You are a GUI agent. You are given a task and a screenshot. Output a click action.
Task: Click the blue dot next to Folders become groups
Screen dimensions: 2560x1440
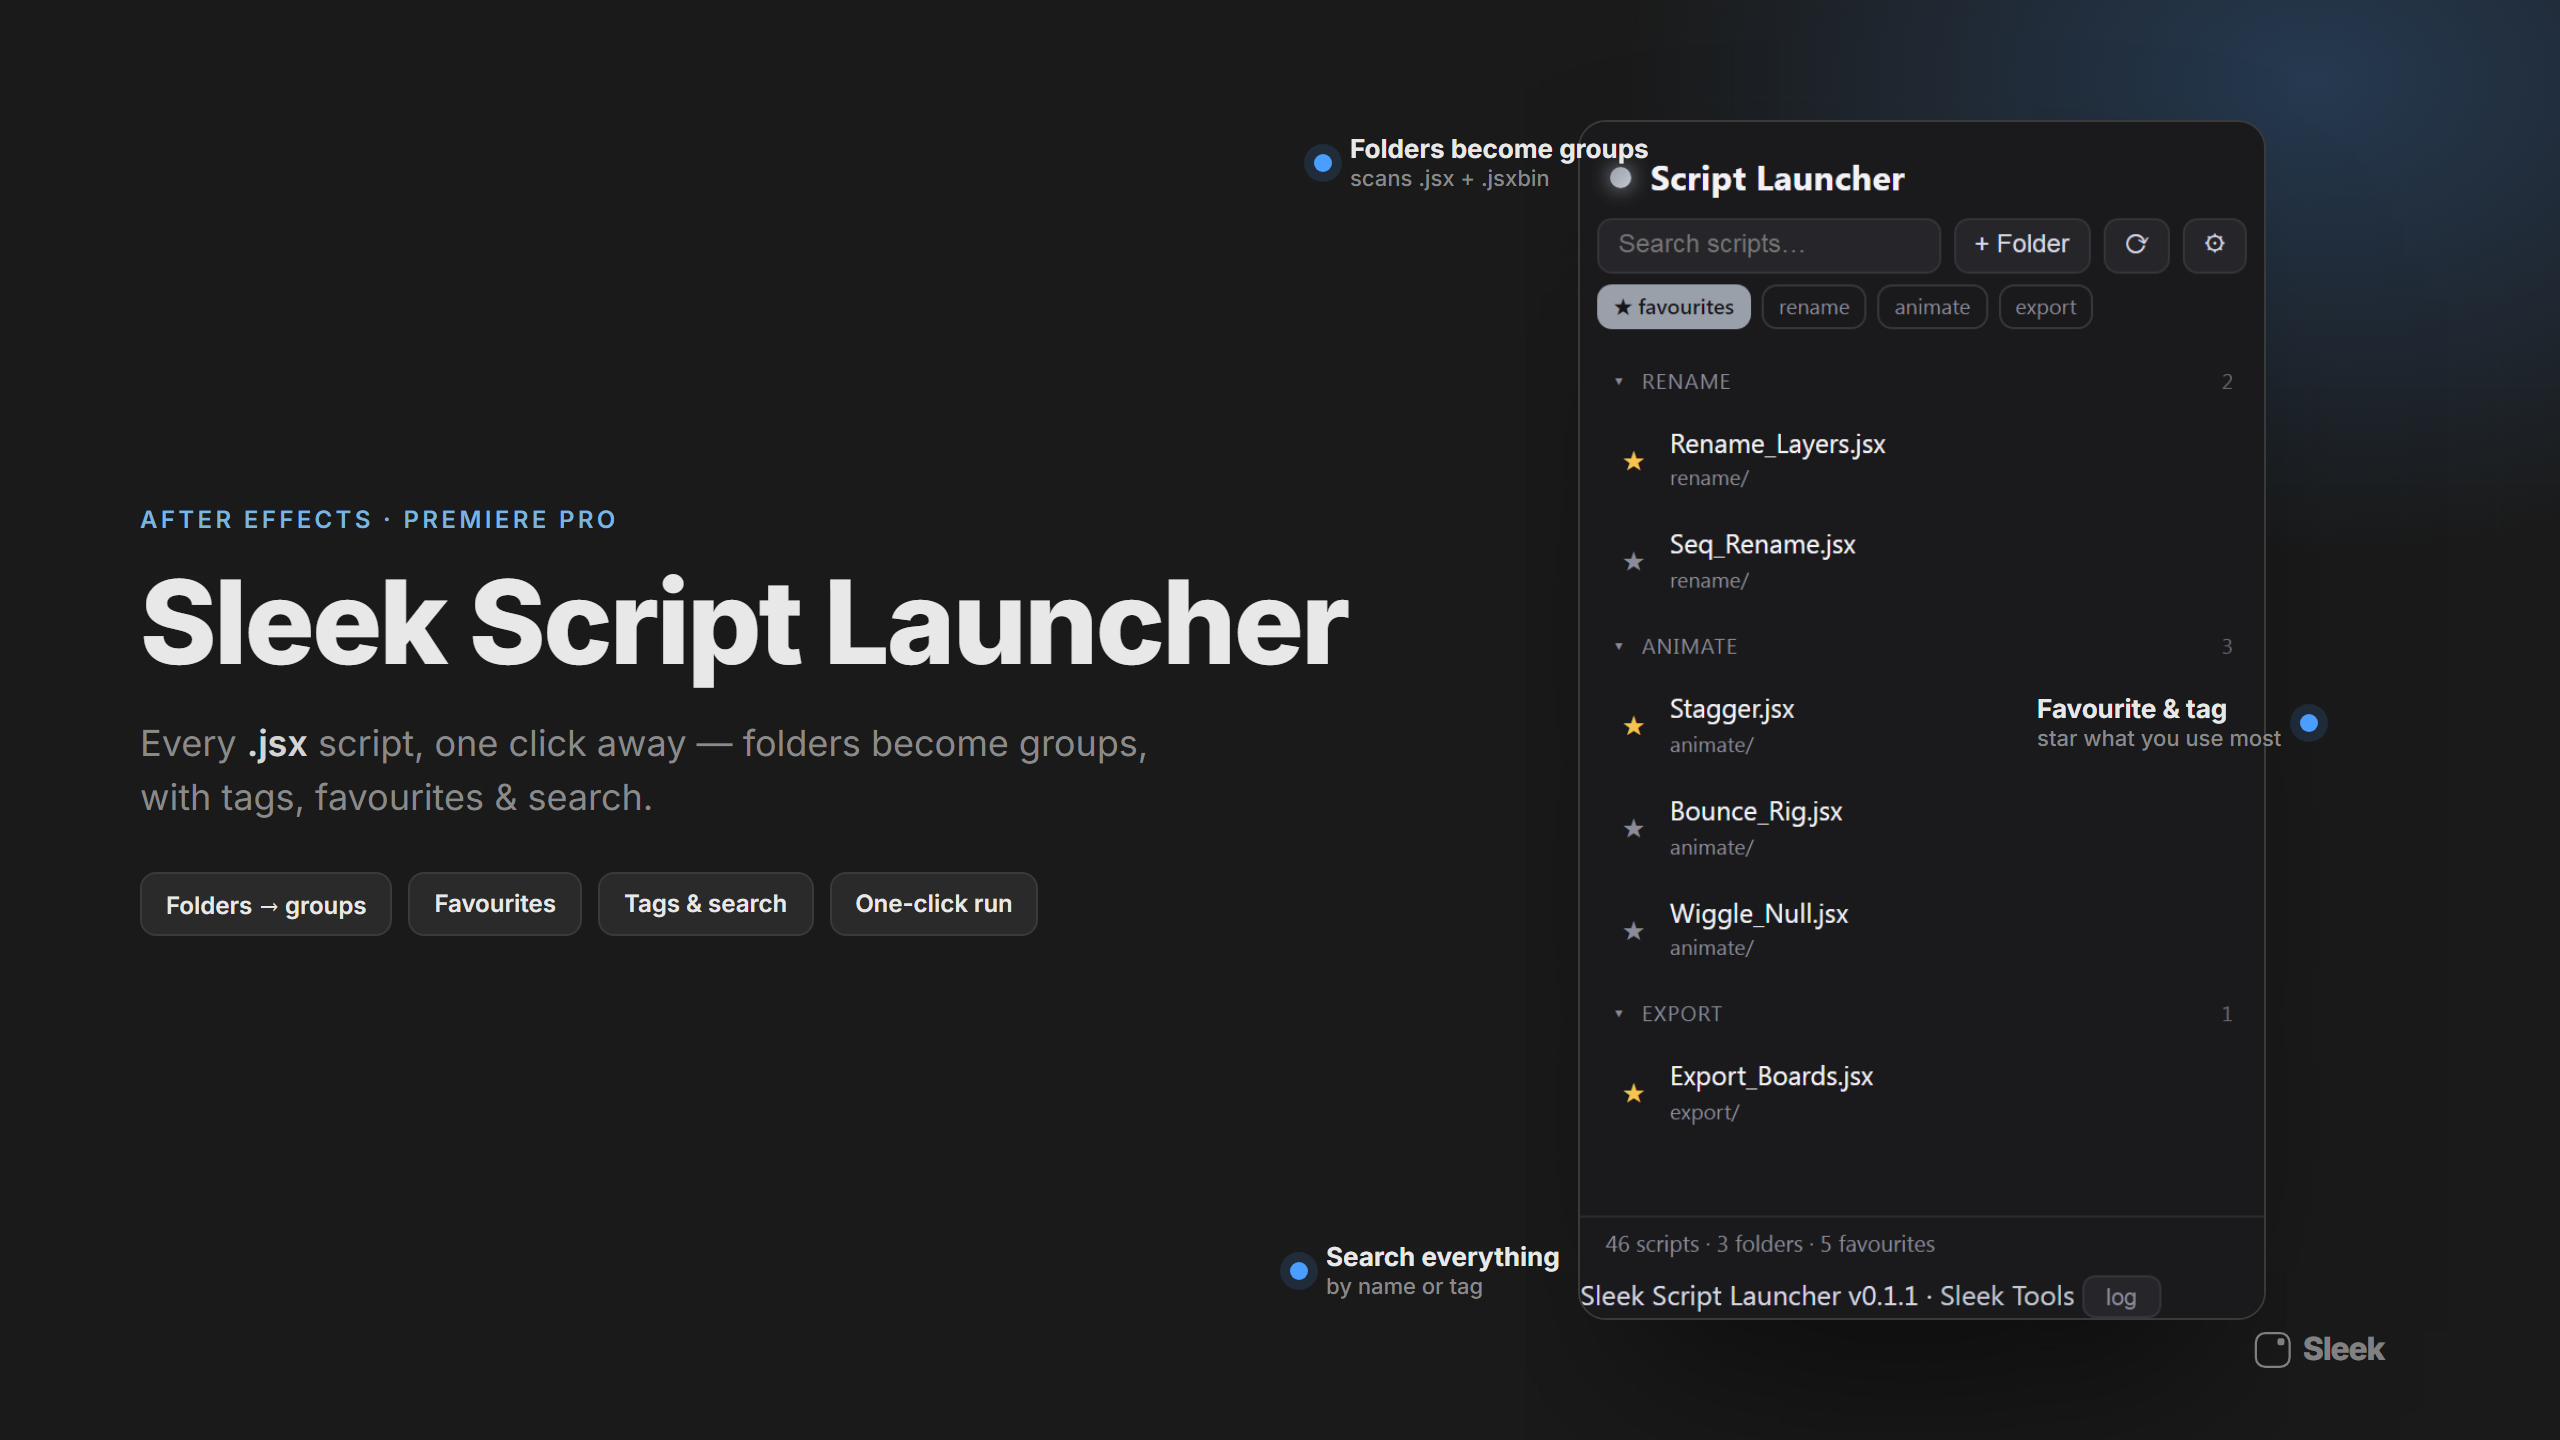1323,163
